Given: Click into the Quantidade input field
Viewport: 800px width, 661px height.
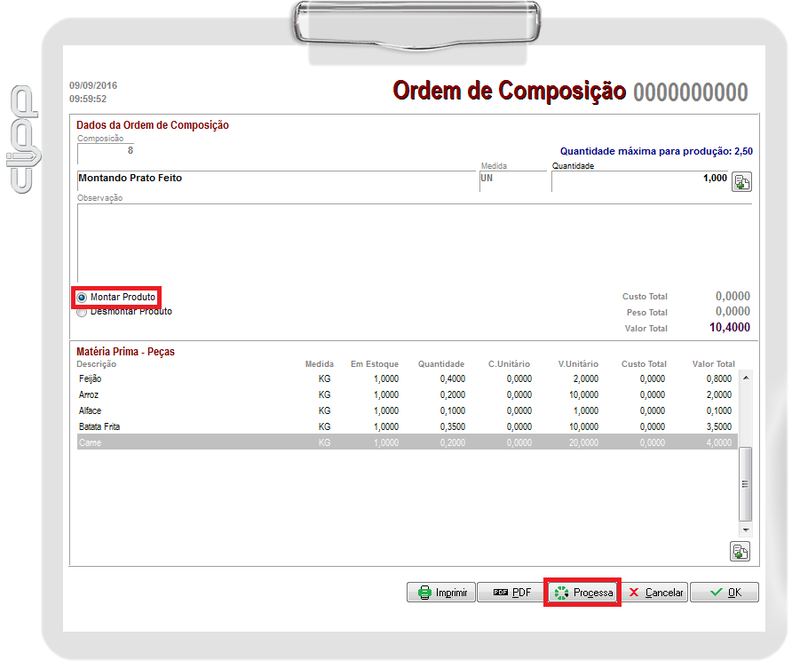Looking at the screenshot, I should (x=640, y=179).
